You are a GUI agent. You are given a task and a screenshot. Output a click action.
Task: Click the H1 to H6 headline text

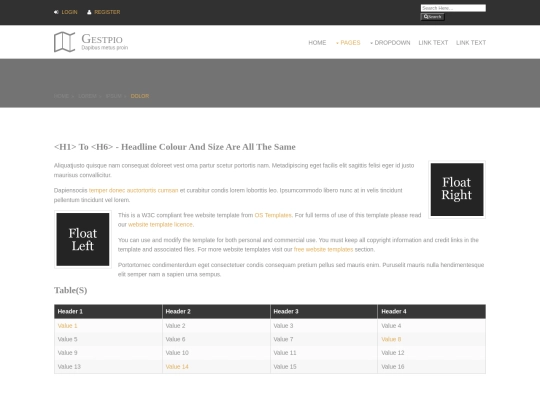click(175, 147)
